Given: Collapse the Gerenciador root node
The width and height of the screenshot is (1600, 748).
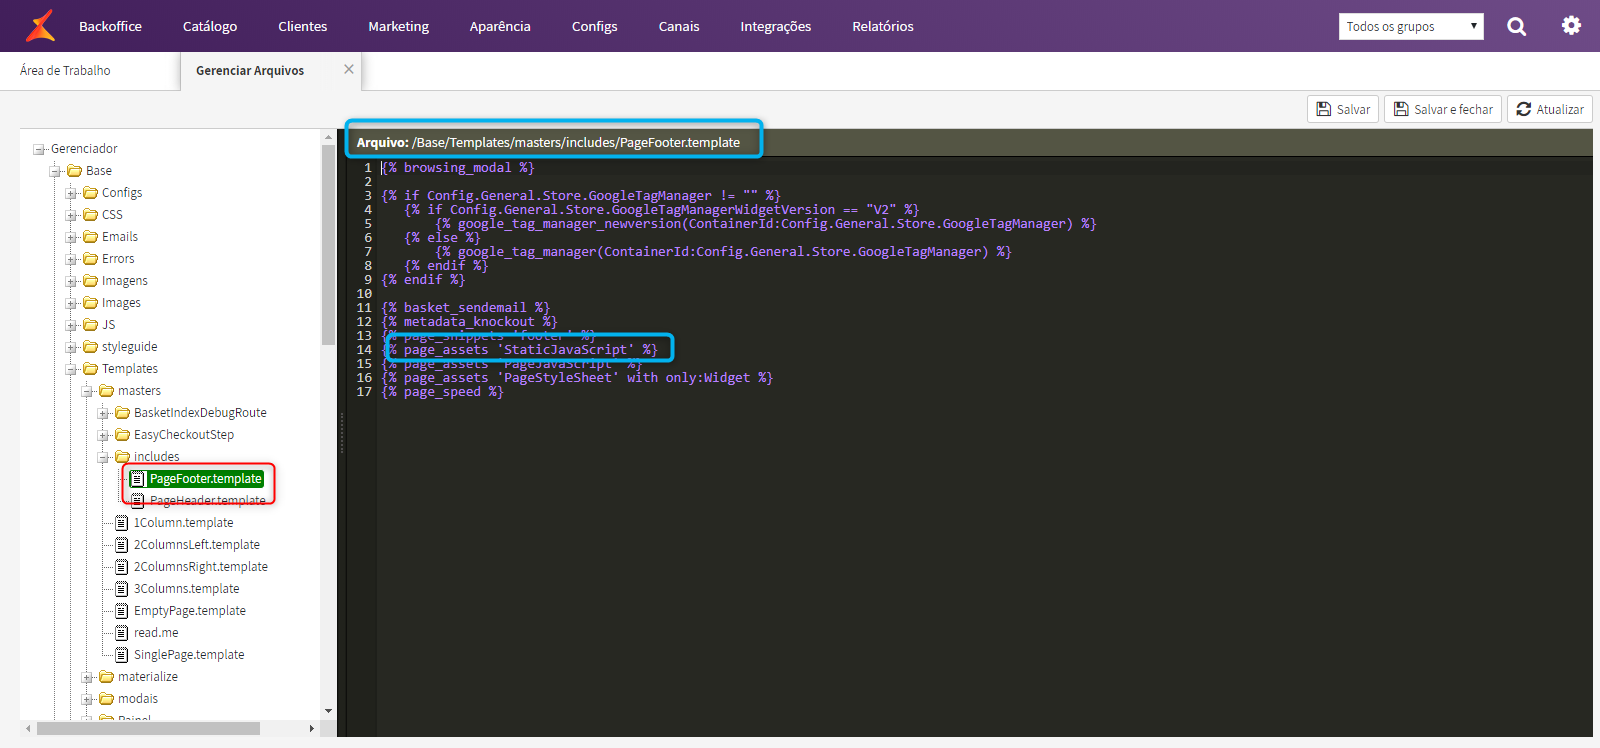Looking at the screenshot, I should click(39, 150).
